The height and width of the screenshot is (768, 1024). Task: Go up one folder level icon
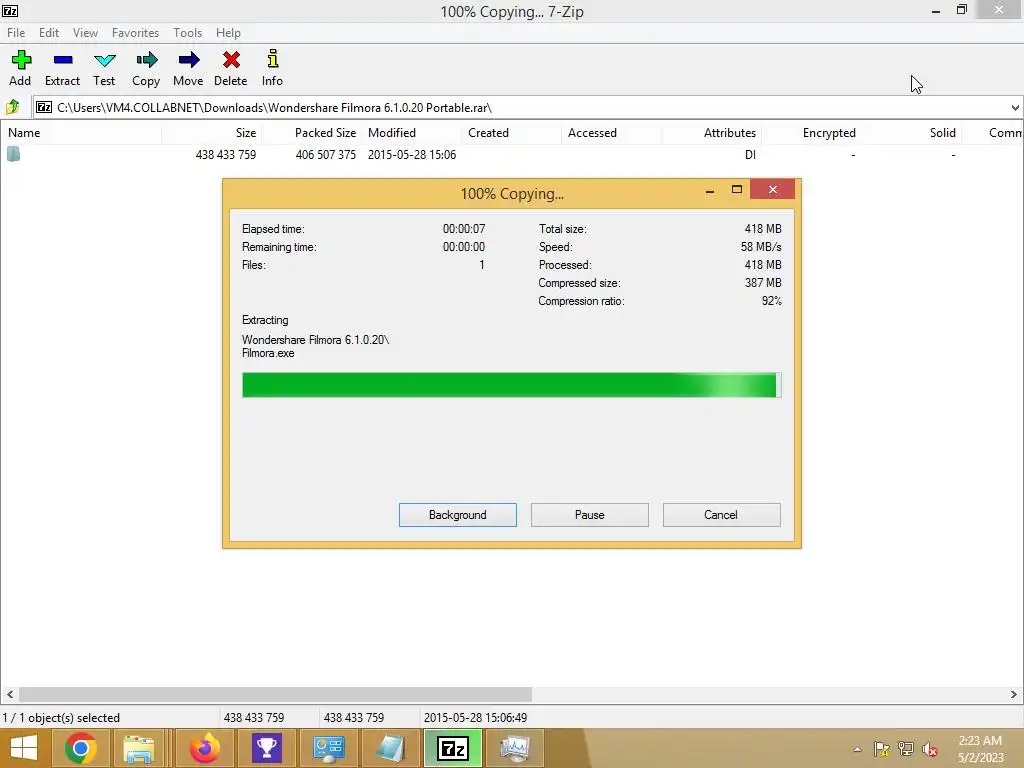12,107
